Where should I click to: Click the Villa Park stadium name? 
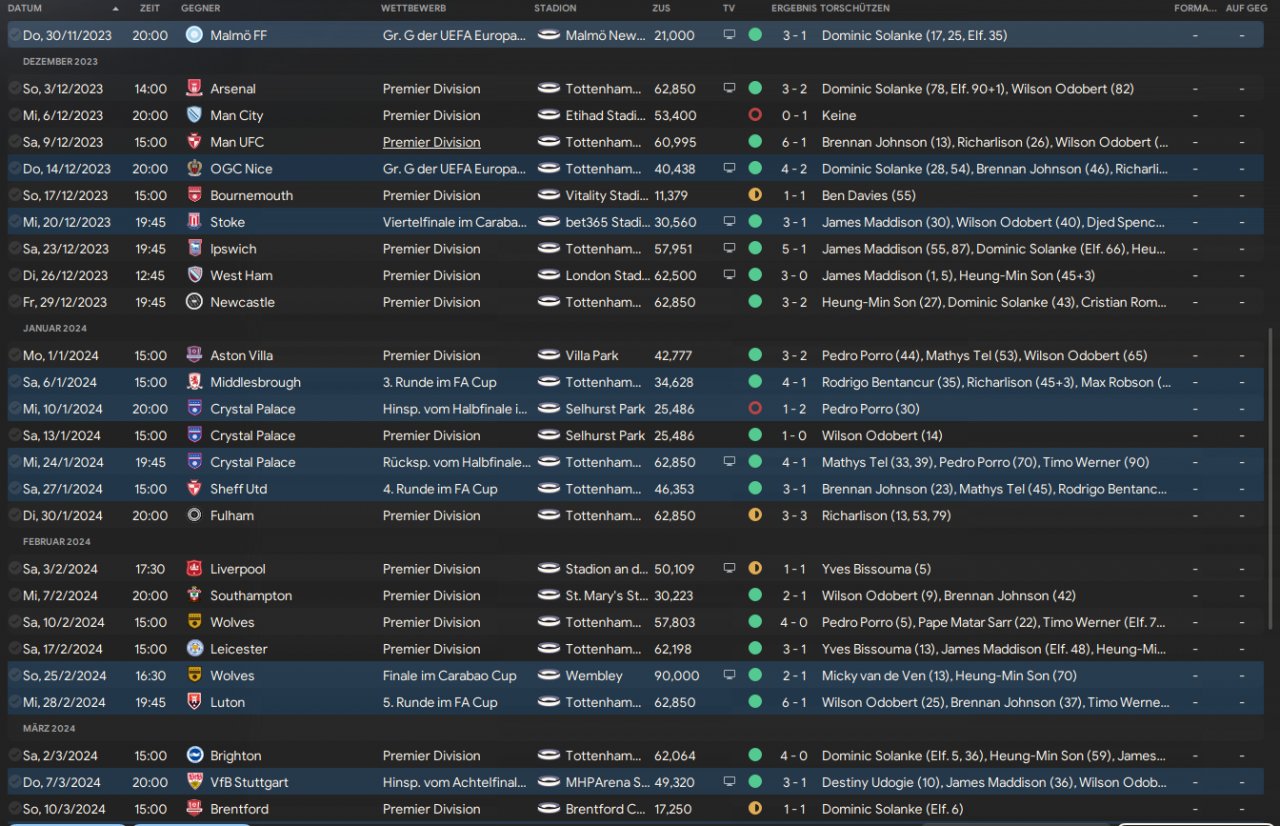pos(592,355)
